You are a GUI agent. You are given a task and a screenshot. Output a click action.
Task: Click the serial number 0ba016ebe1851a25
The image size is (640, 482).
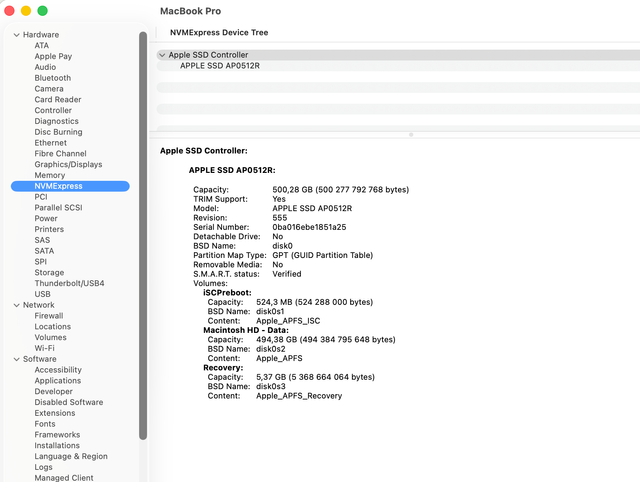click(x=309, y=227)
